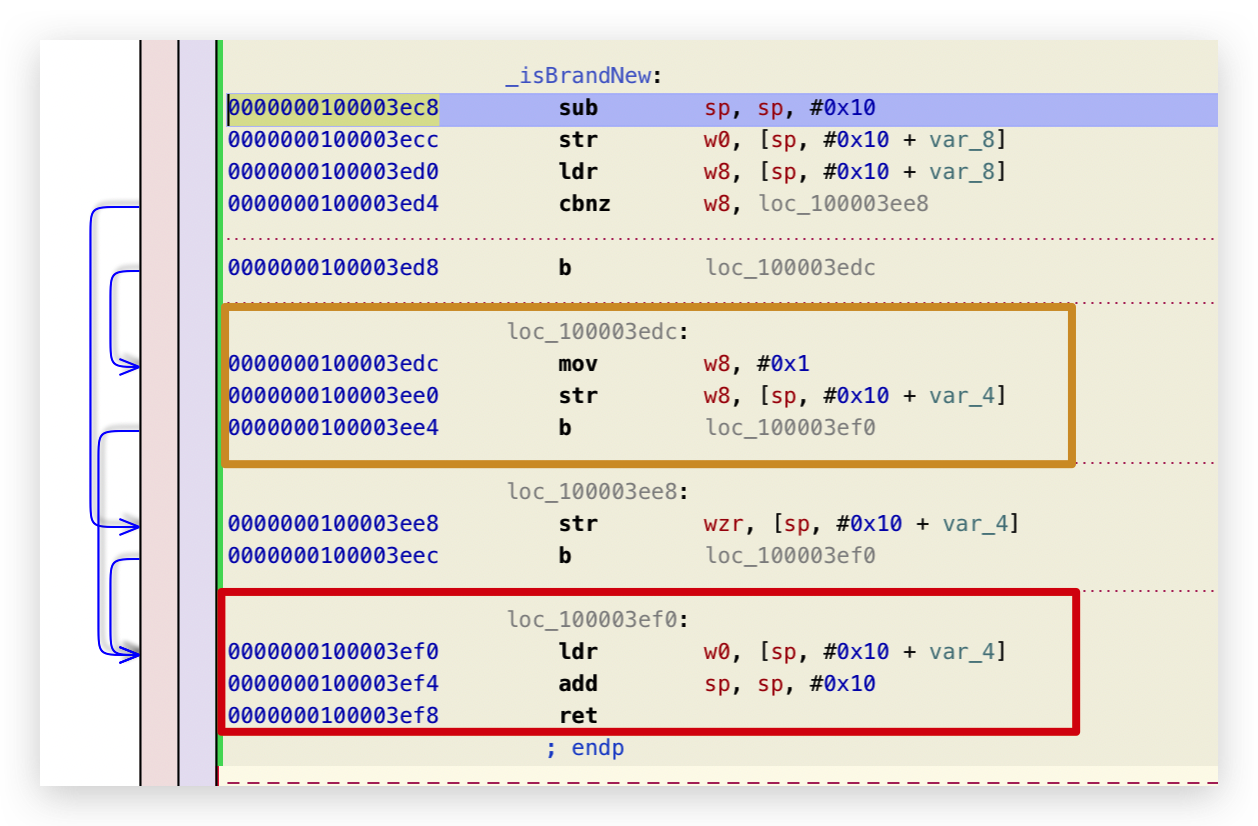Viewport: 1258px width, 826px height.
Task: Follow the loc_100003edc target at address 3ed8
Action: (x=790, y=268)
